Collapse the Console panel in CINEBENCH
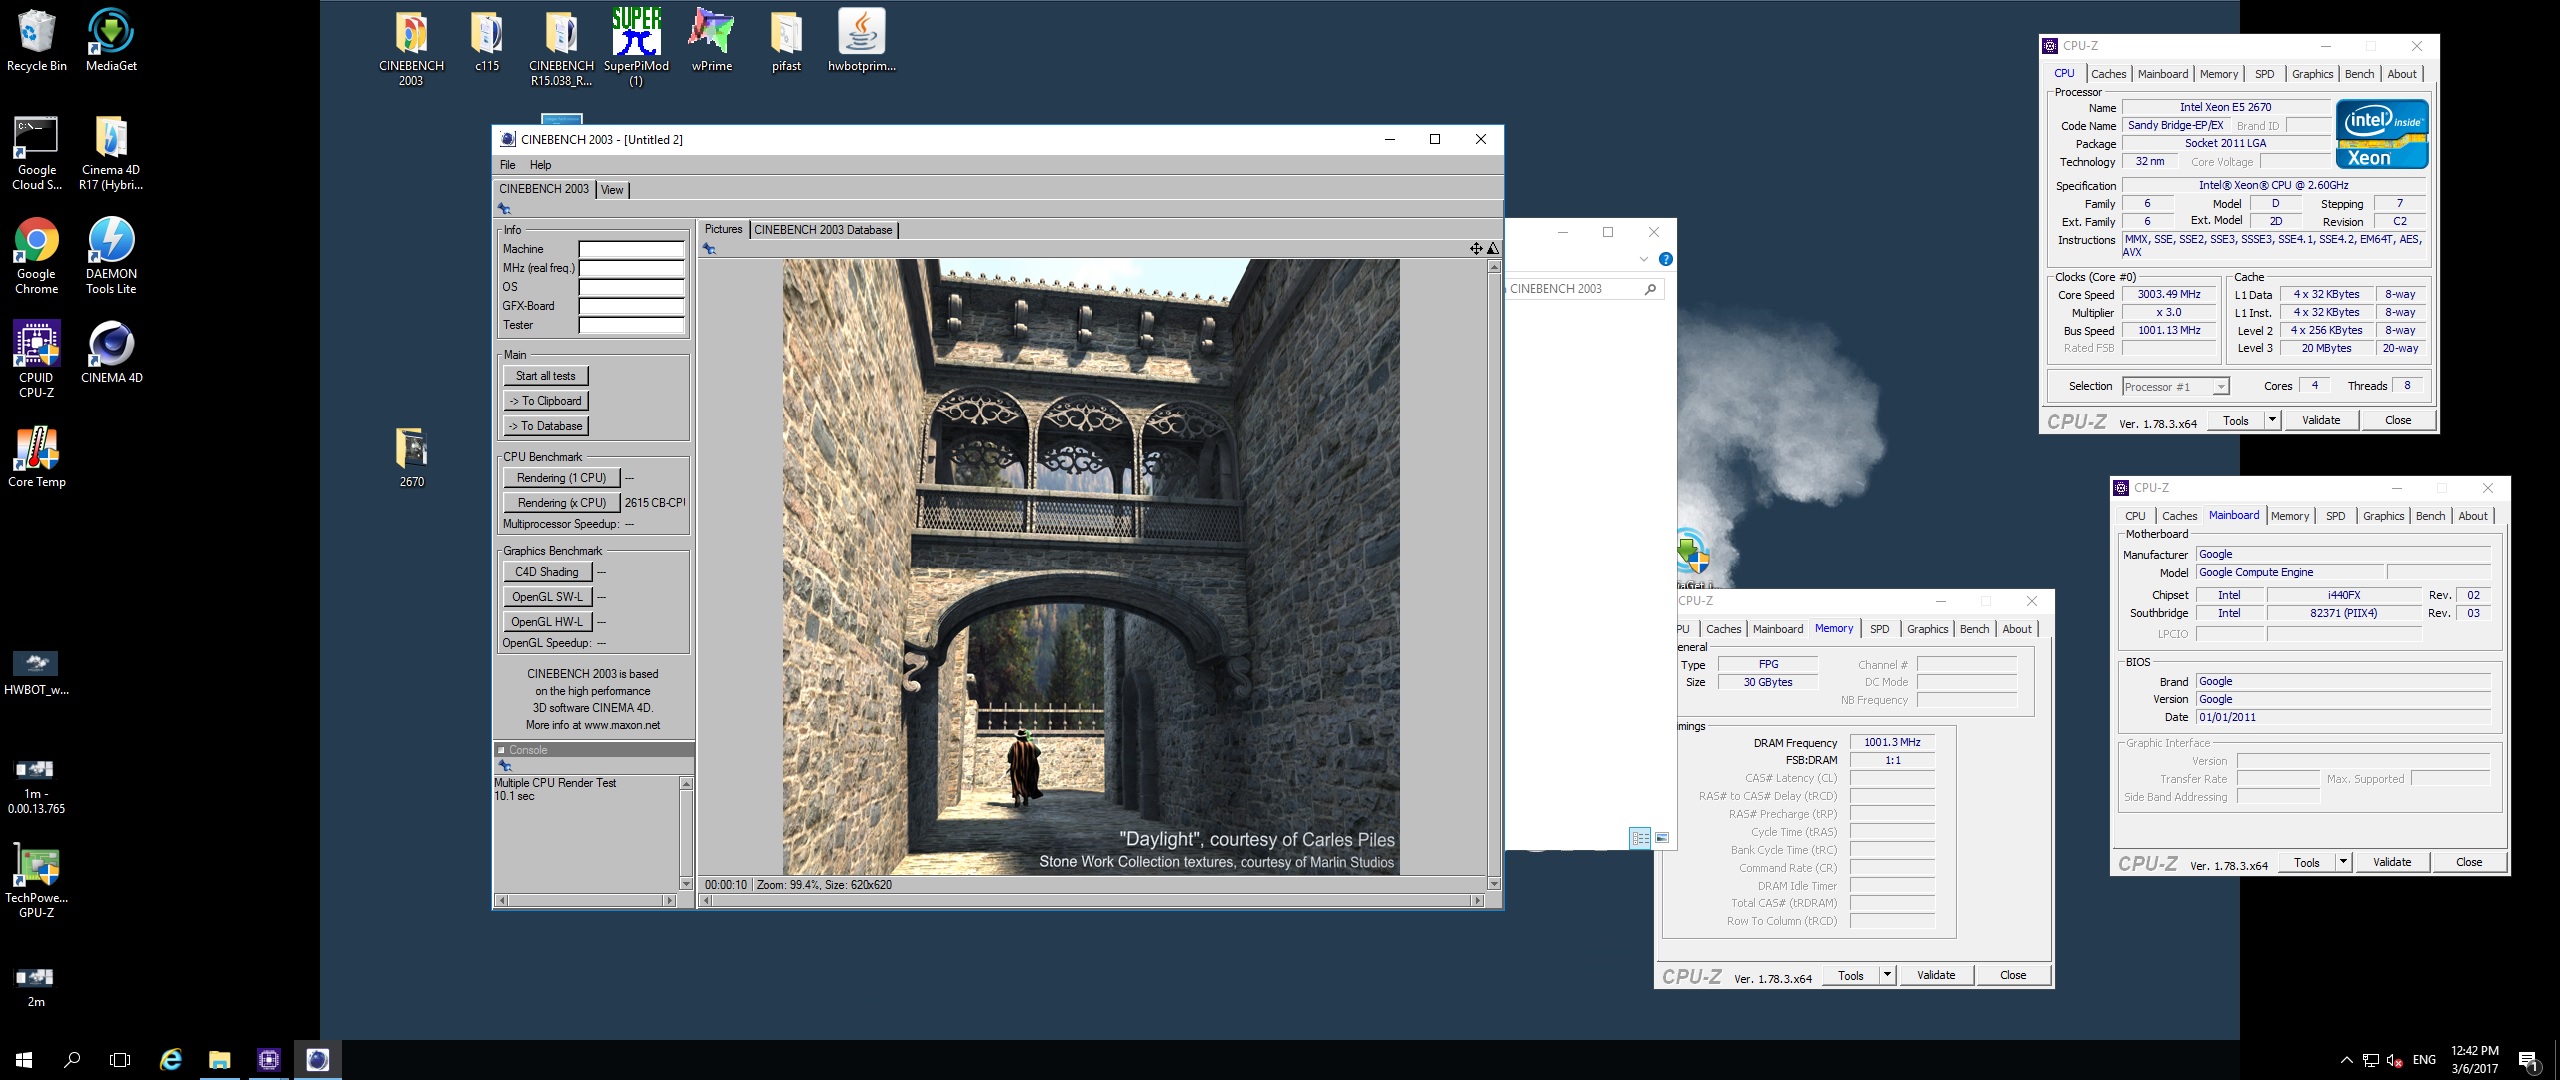 (502, 750)
